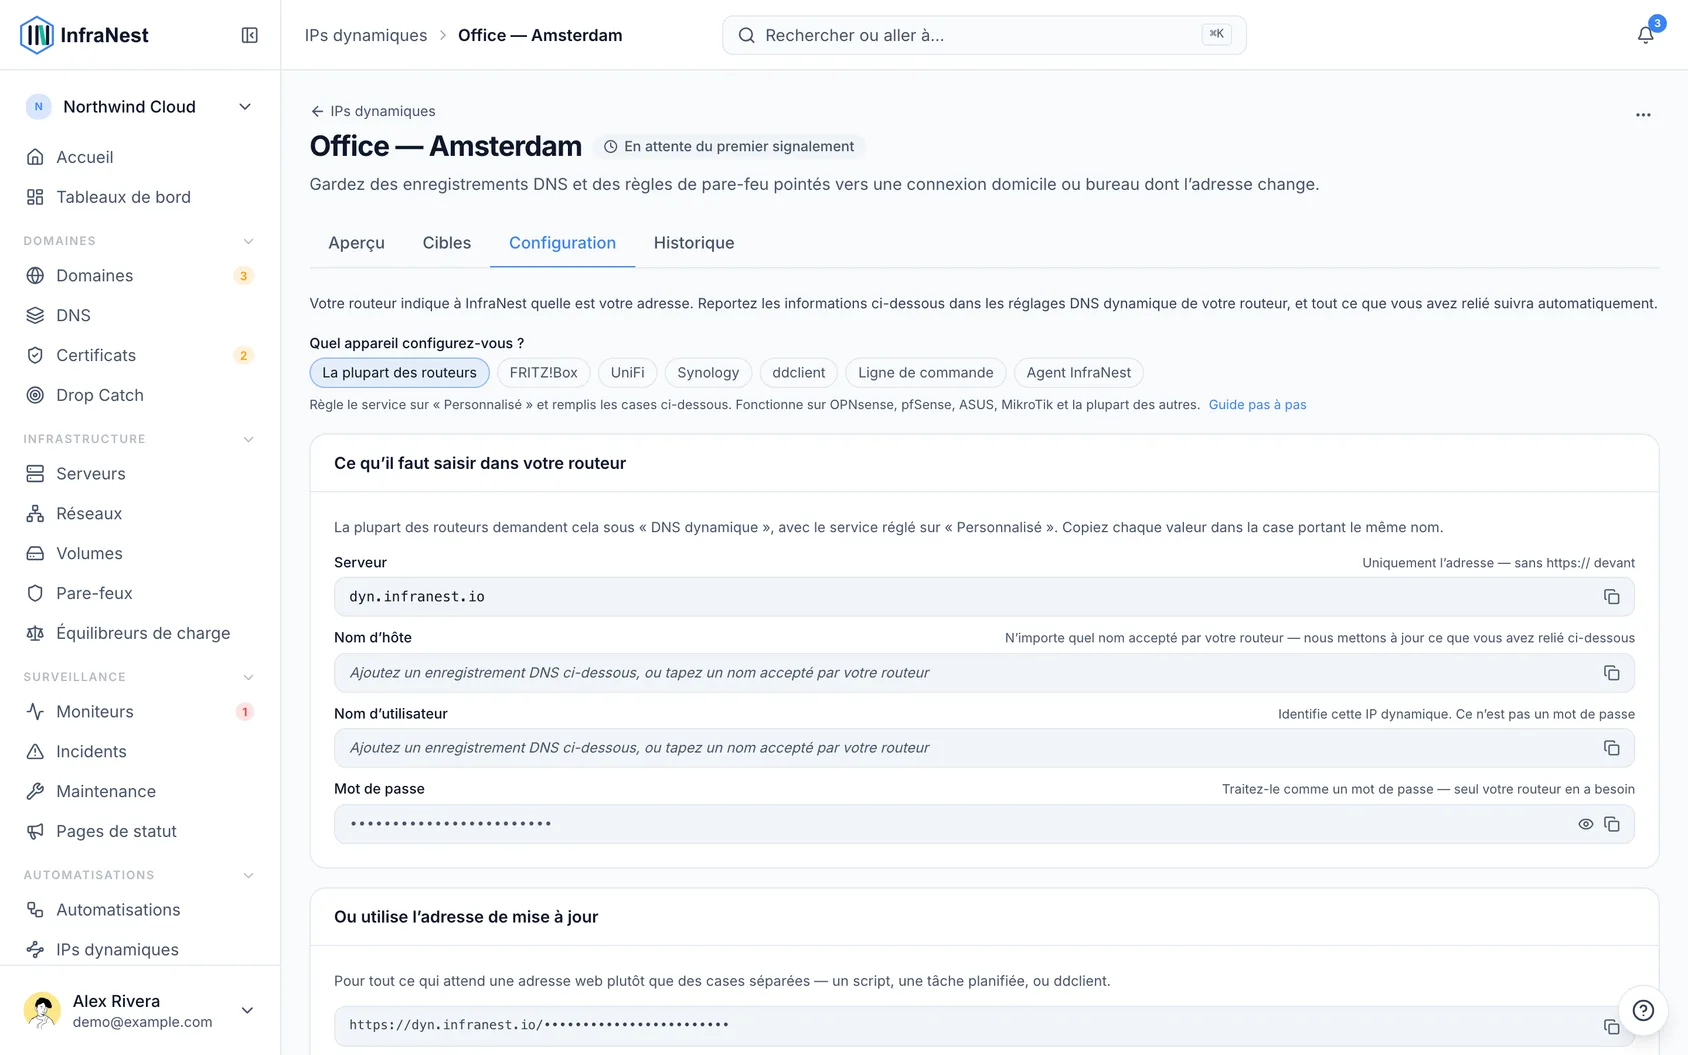This screenshot has width=1688, height=1055.
Task: Click the Domaines badge showing 3
Action: click(x=243, y=276)
